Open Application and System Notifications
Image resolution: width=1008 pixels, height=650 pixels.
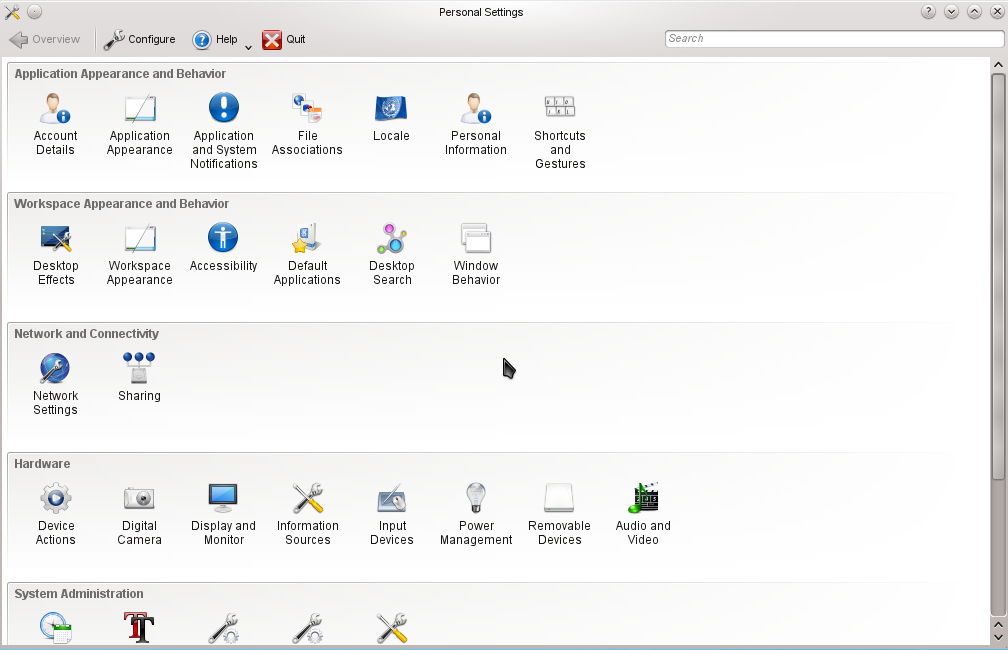[224, 131]
